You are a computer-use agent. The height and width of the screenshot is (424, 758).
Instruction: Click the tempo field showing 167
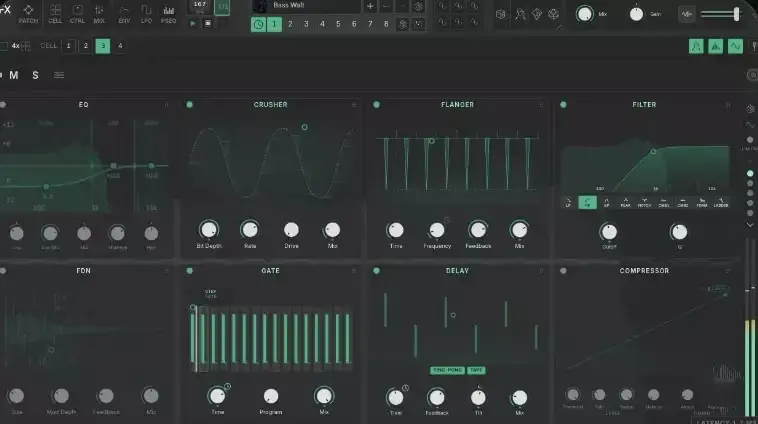(200, 6)
